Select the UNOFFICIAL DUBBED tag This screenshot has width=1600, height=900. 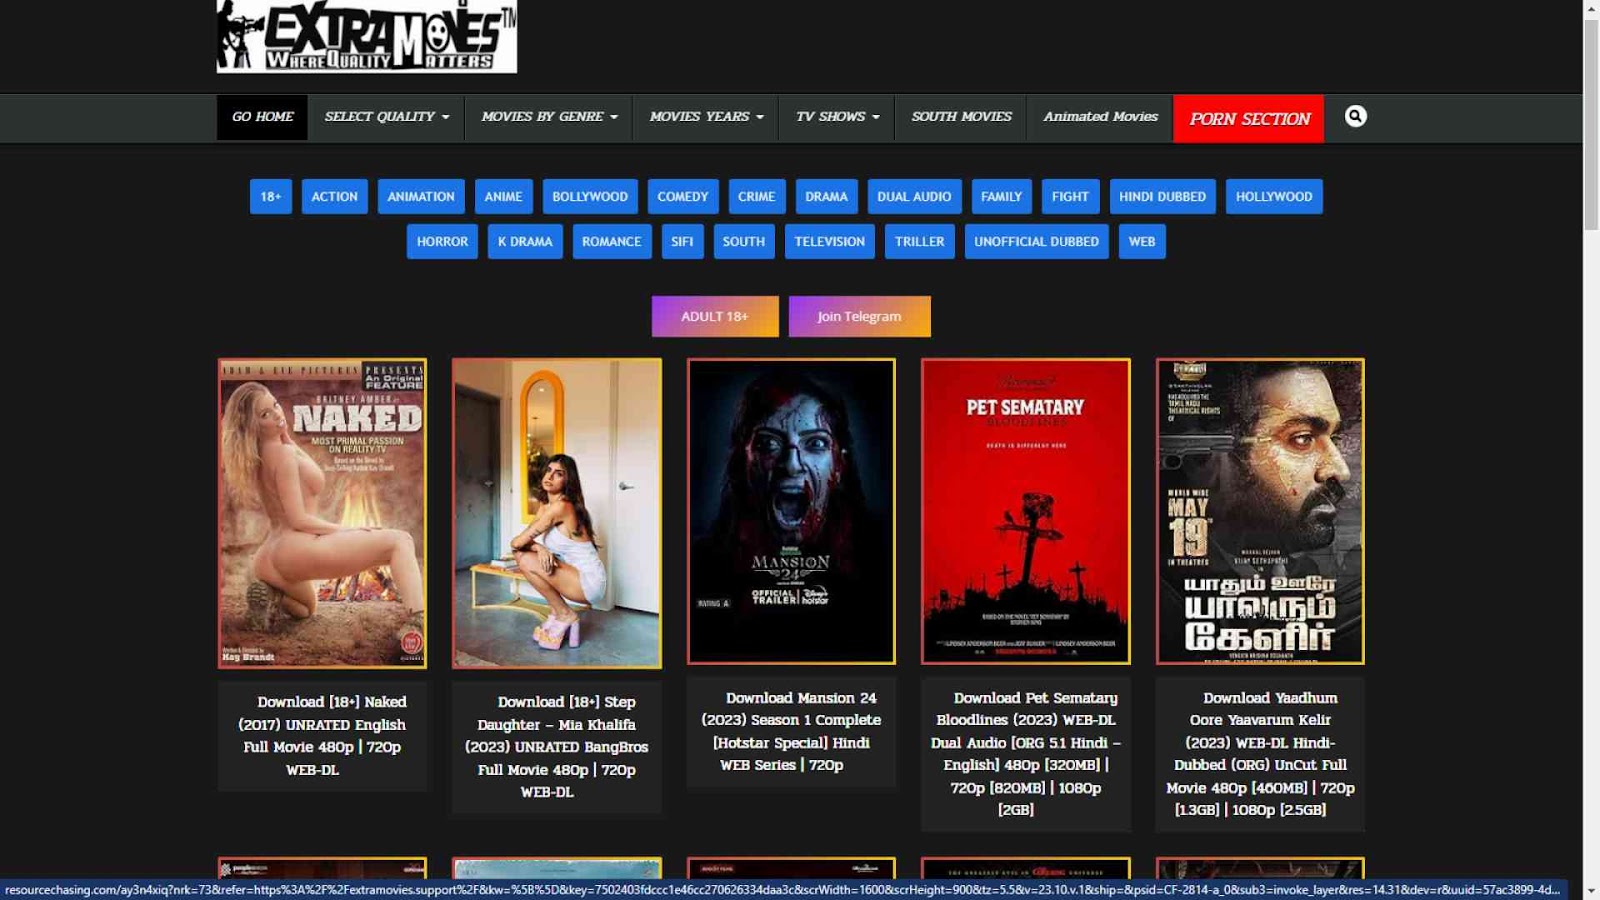click(1037, 242)
